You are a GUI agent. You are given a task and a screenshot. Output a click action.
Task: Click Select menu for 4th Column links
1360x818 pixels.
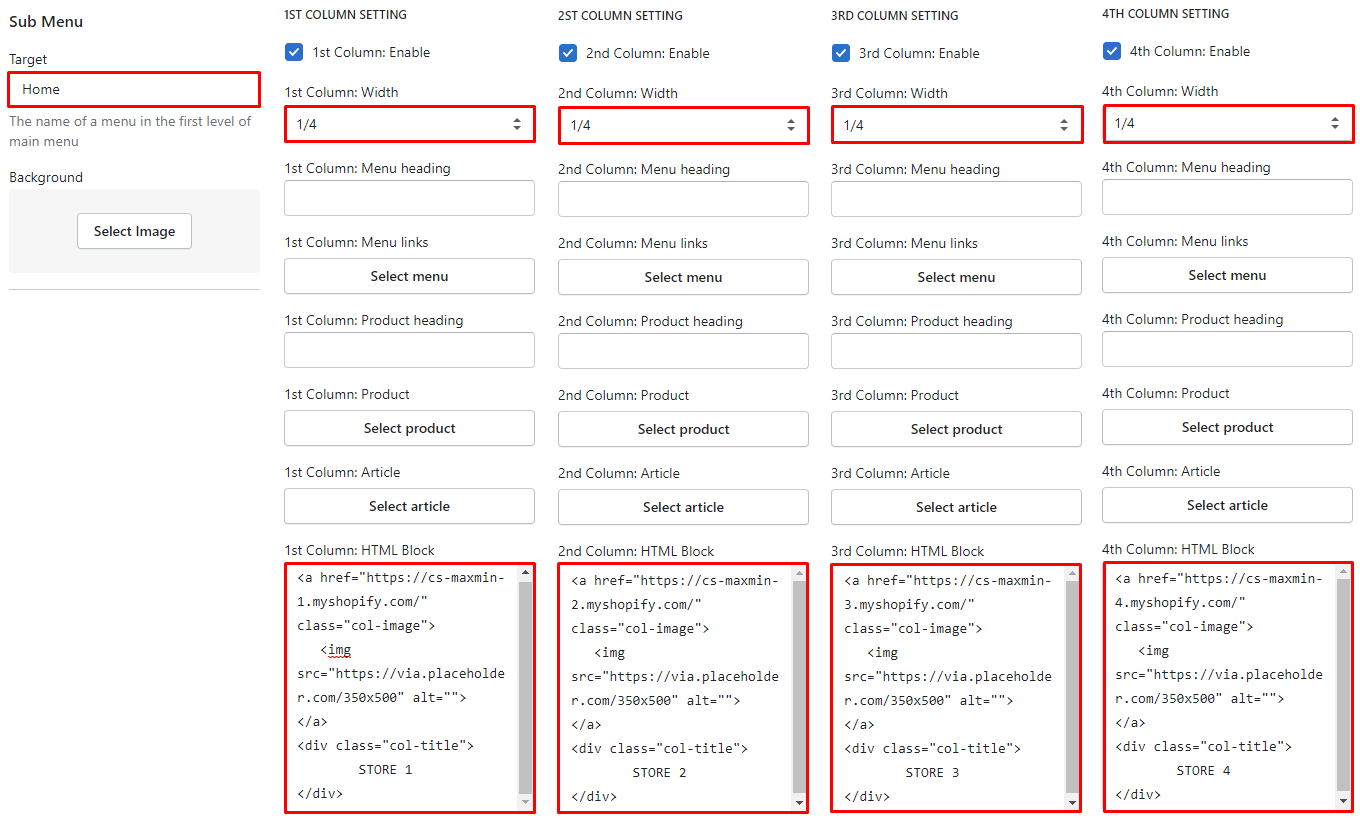(x=1227, y=275)
